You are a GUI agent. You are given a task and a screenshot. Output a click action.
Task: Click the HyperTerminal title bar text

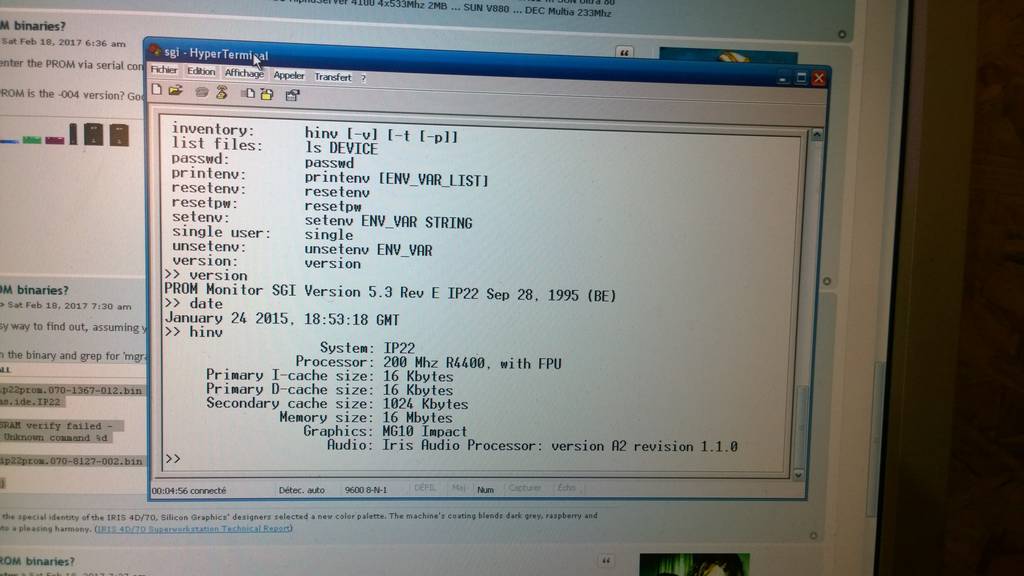pyautogui.click(x=216, y=54)
